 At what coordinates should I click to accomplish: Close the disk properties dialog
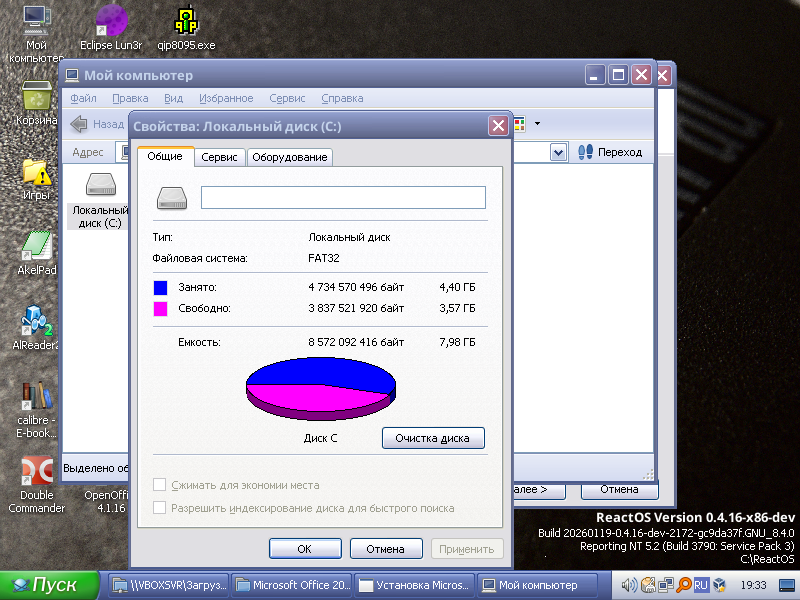point(498,126)
